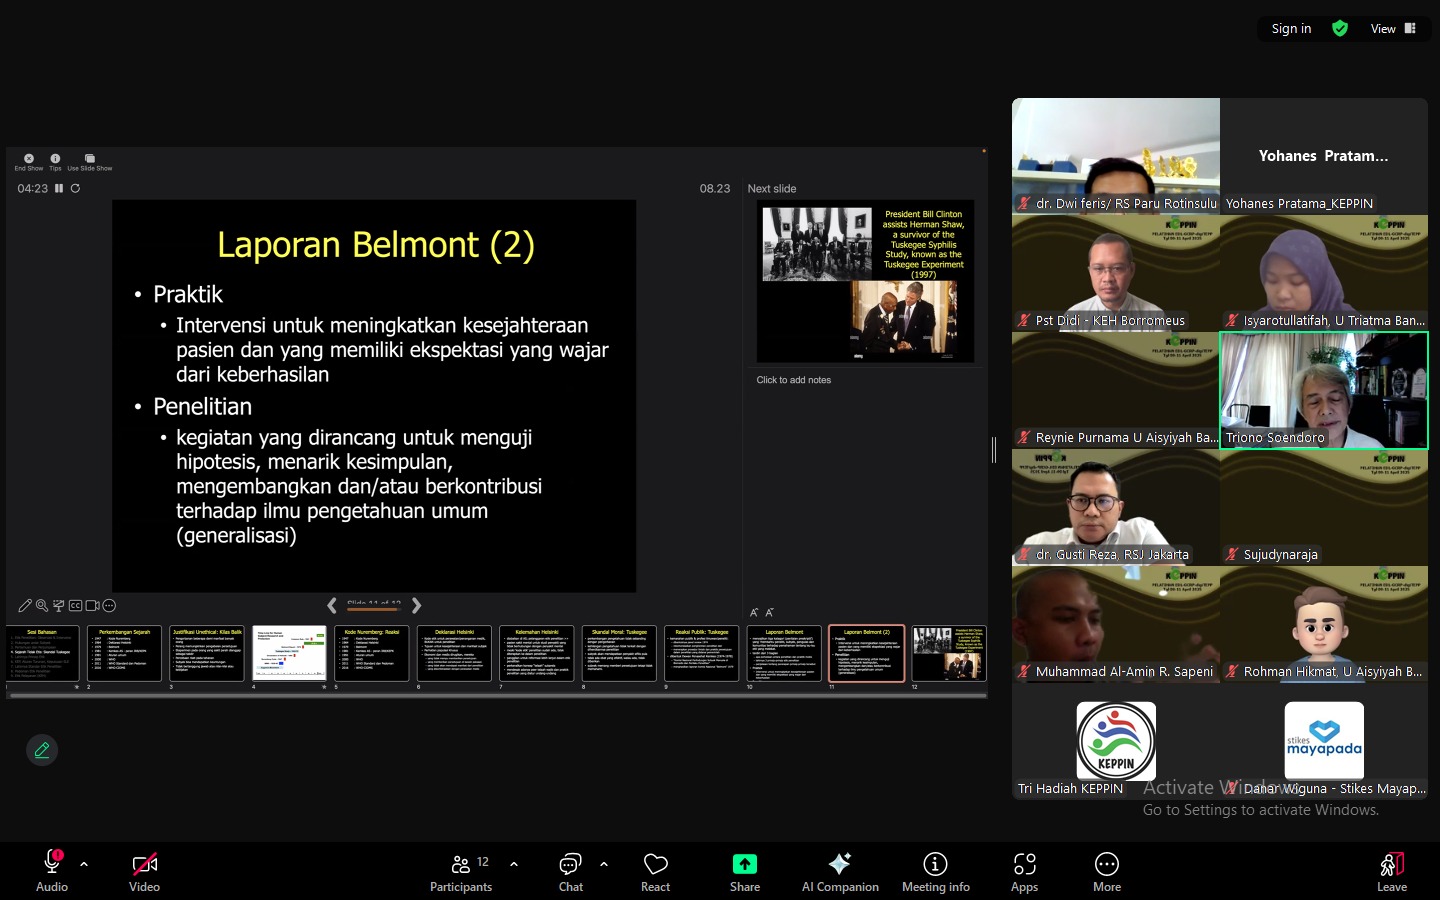Toggle CC subtitles in presenter view
The image size is (1440, 900).
(x=75, y=605)
